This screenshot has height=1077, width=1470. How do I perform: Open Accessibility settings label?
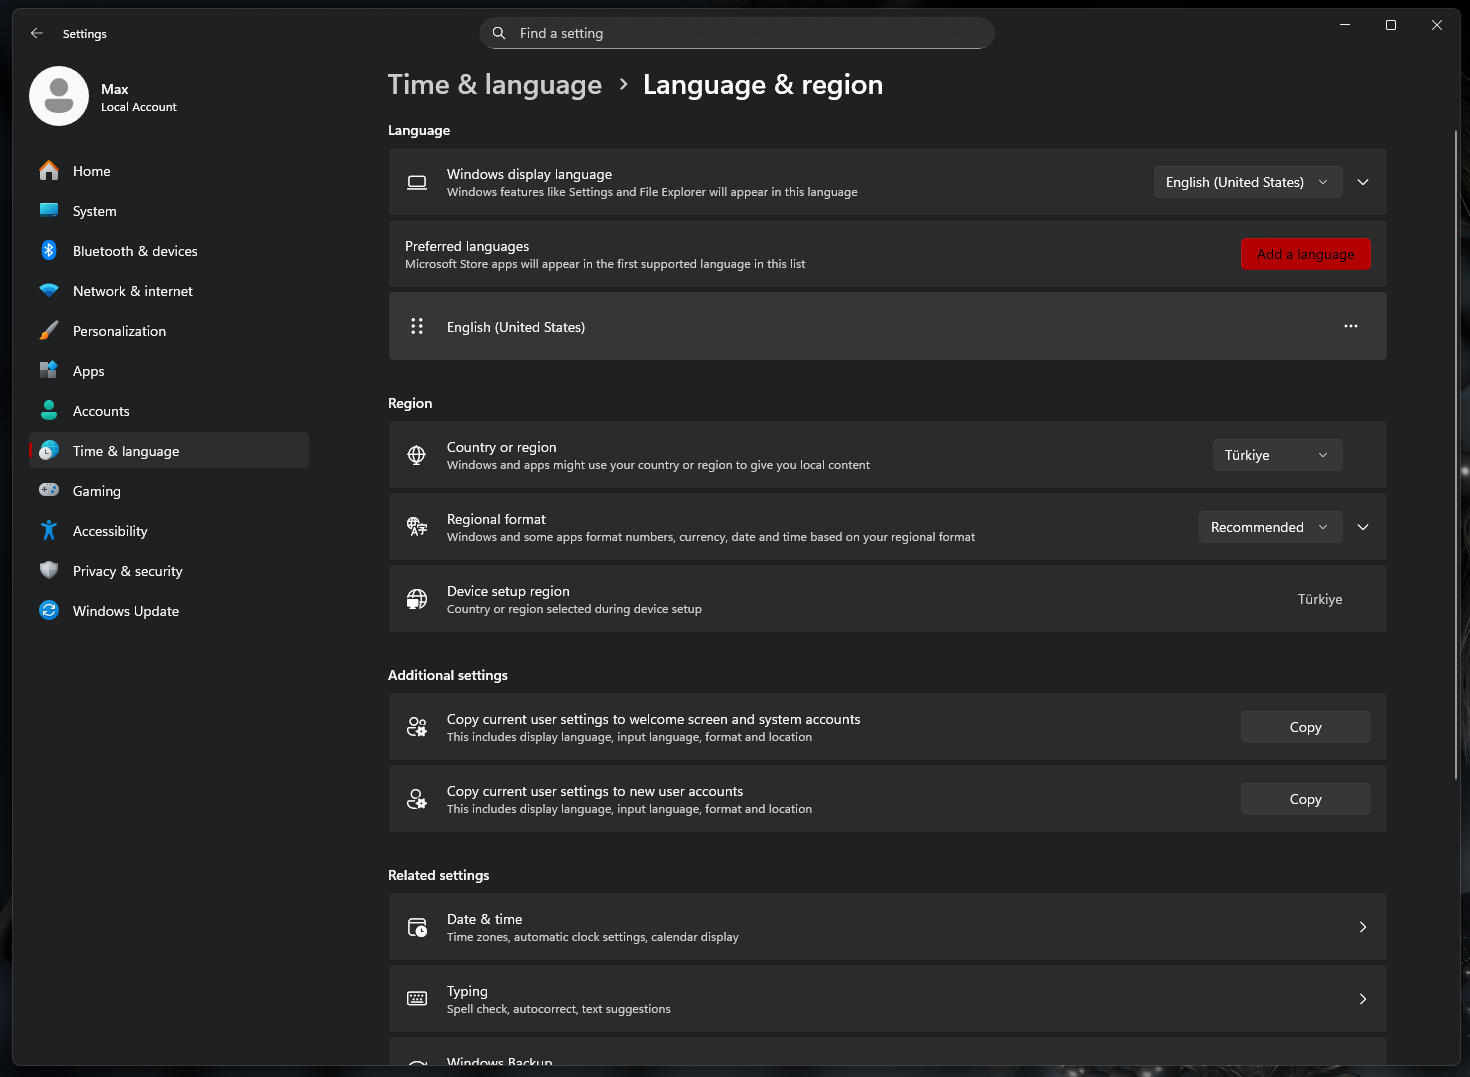pyautogui.click(x=110, y=531)
